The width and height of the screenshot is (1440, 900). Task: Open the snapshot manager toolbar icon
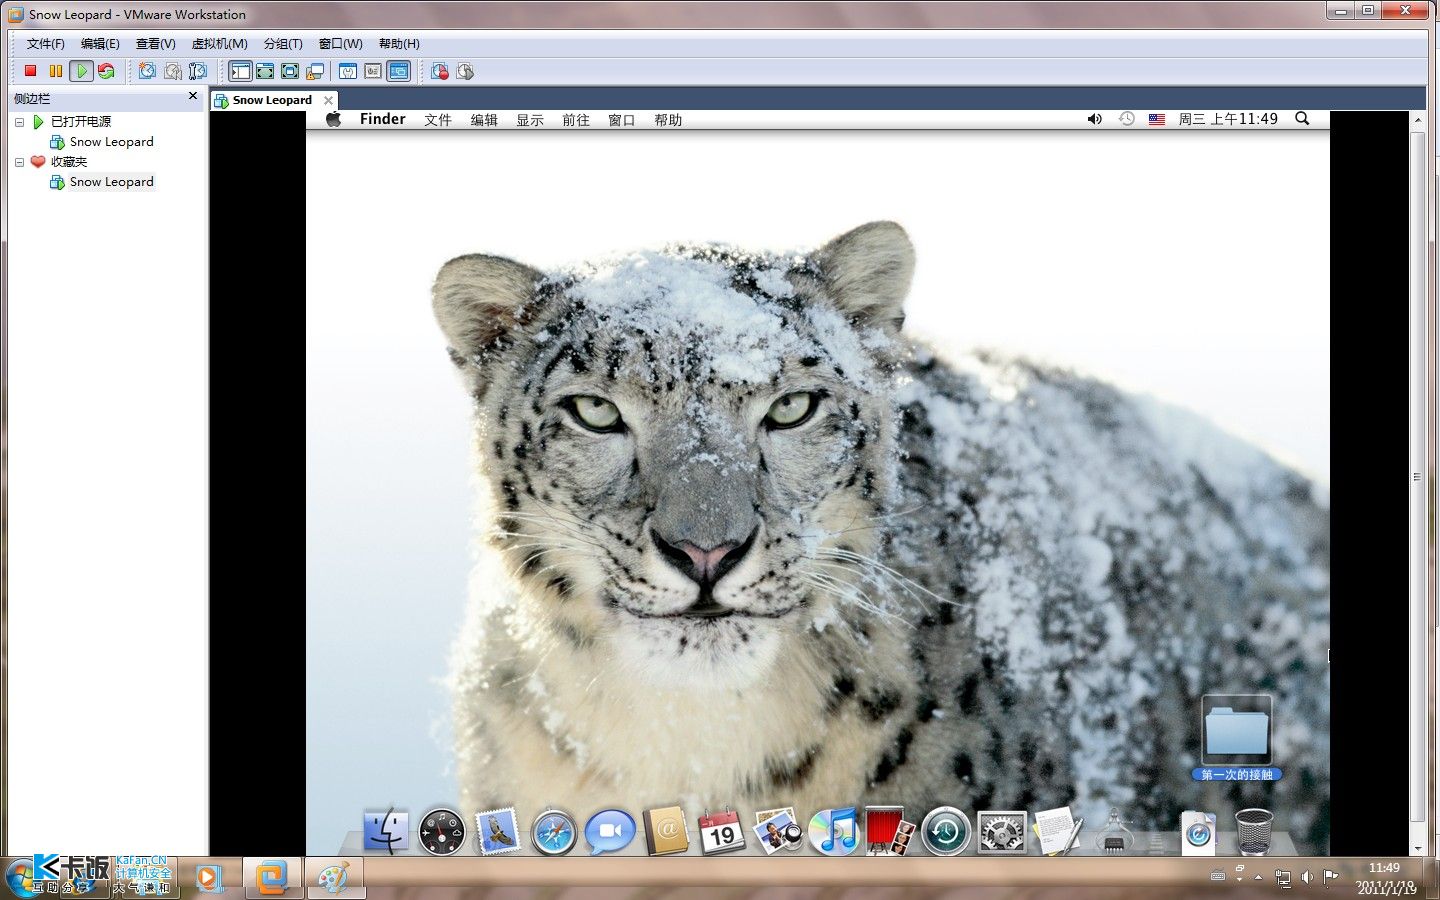tap(198, 71)
